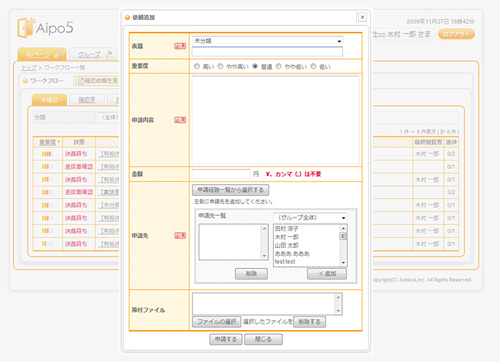
Task: Select the 高い importance radio button
Action: pos(197,66)
